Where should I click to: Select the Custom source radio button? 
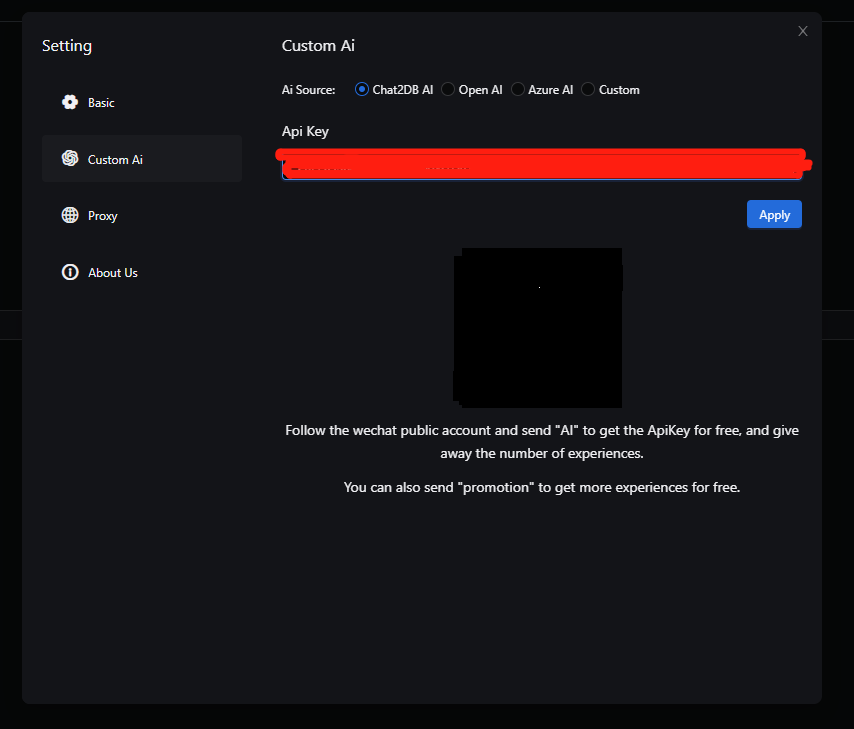coord(588,89)
